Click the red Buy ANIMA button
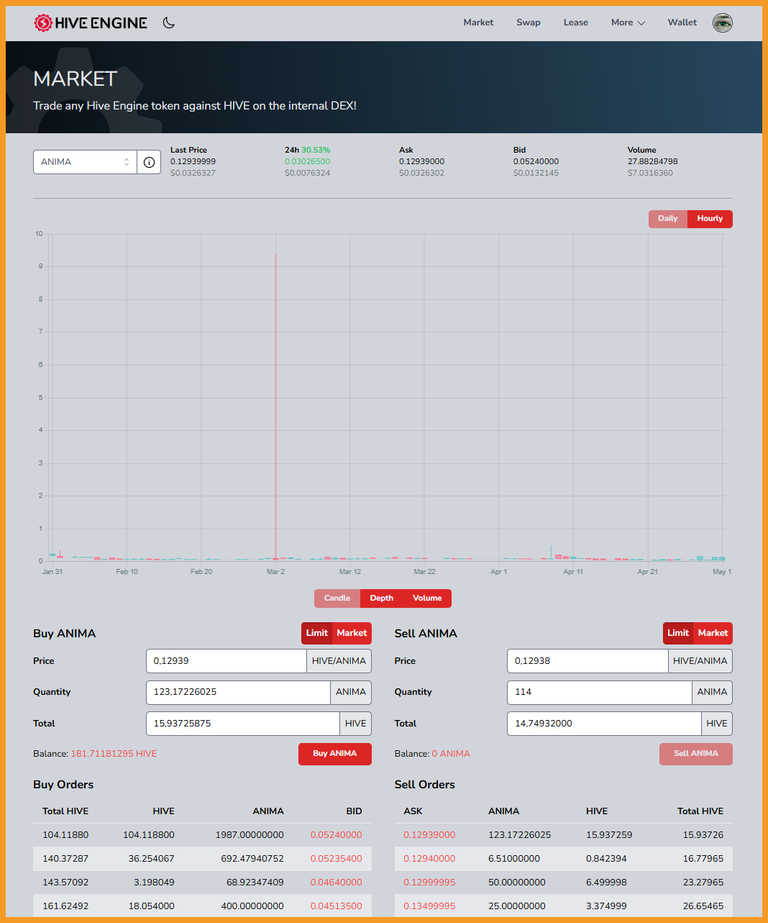Viewport: 768px width, 923px height. click(335, 753)
